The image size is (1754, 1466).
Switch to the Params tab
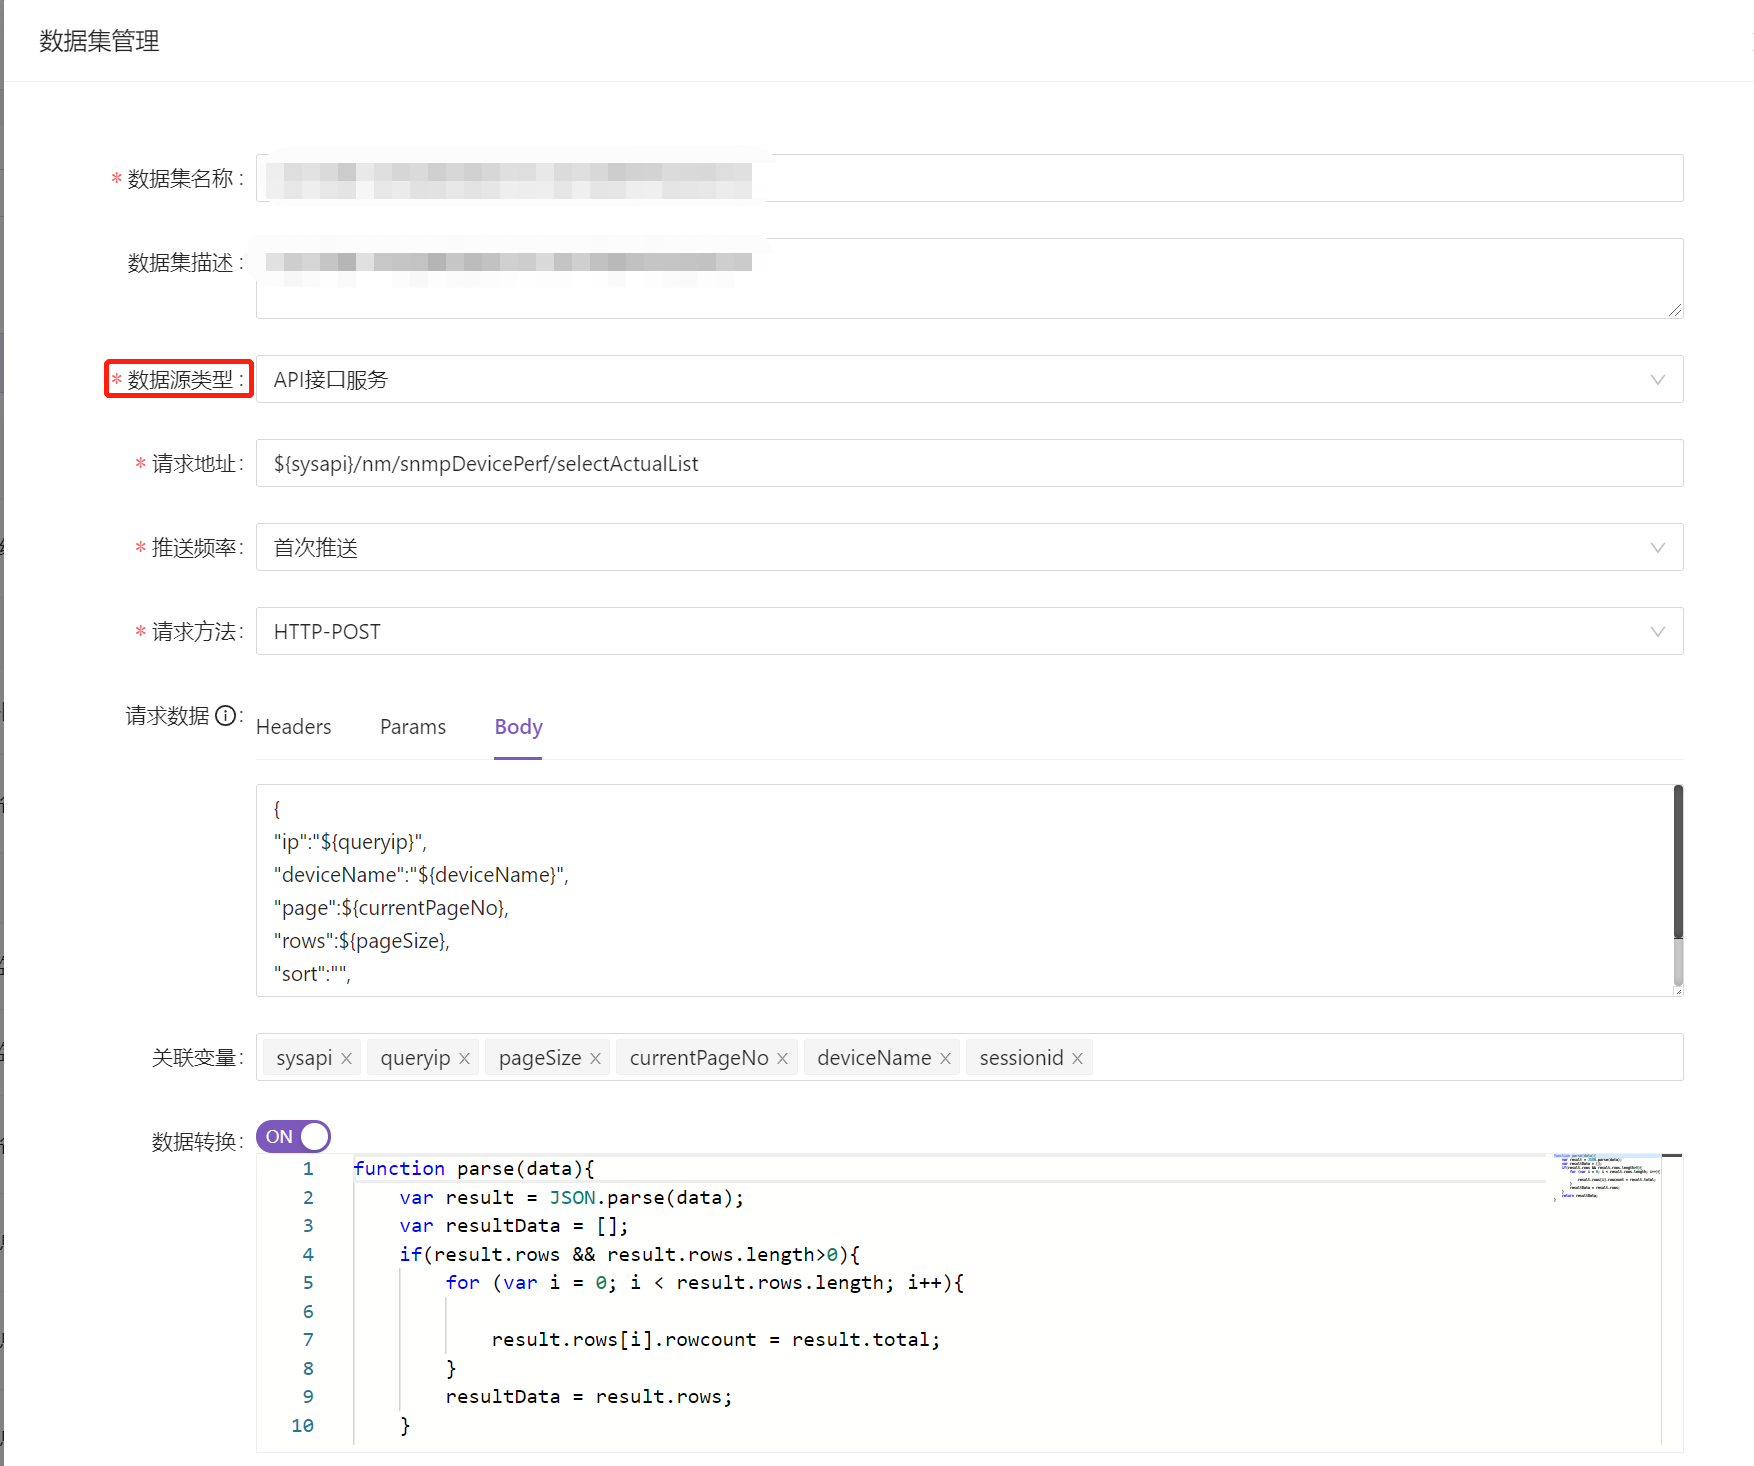click(x=413, y=727)
